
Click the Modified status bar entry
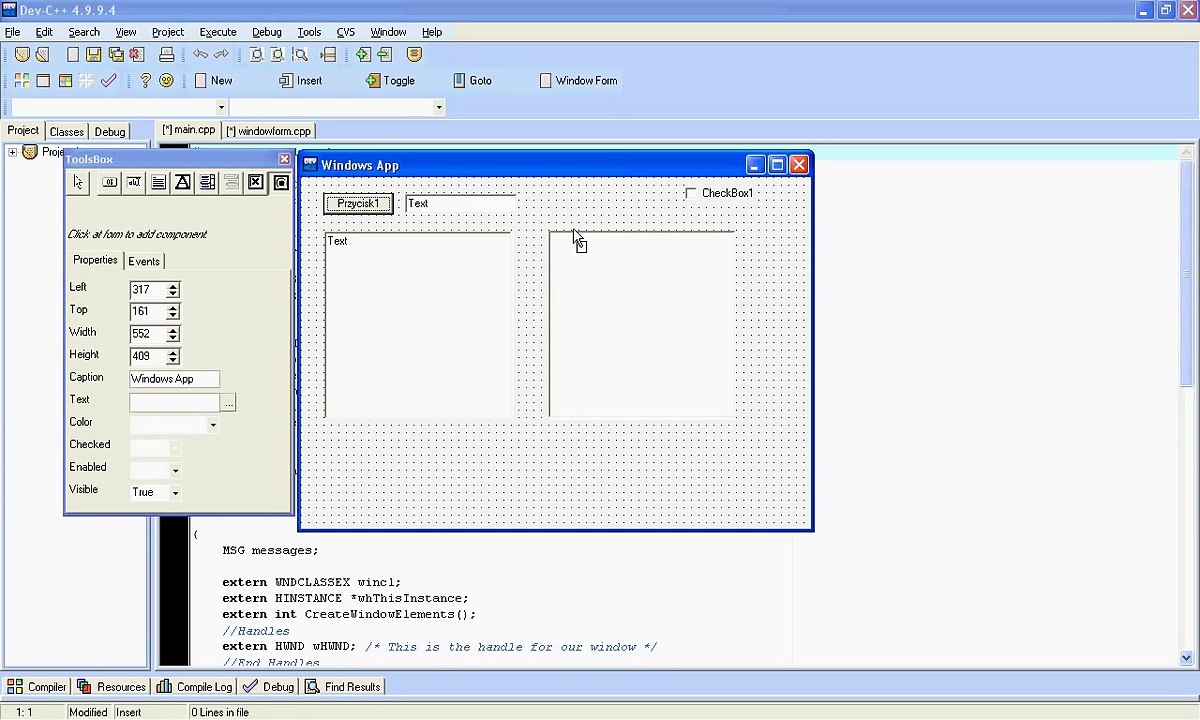(88, 712)
